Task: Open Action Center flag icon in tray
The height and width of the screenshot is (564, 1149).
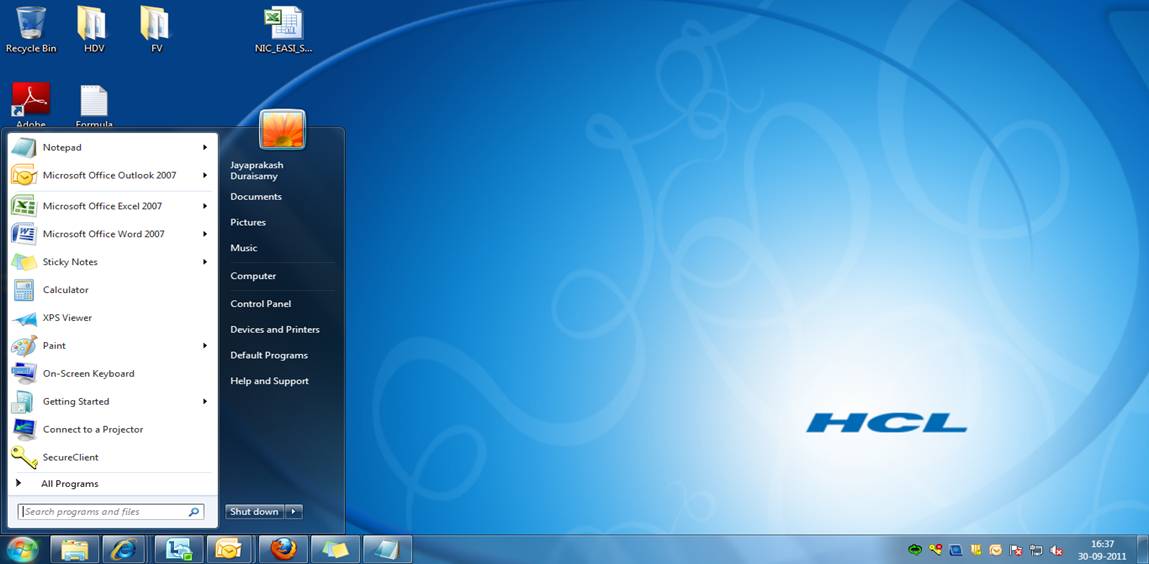Action: (x=1016, y=549)
